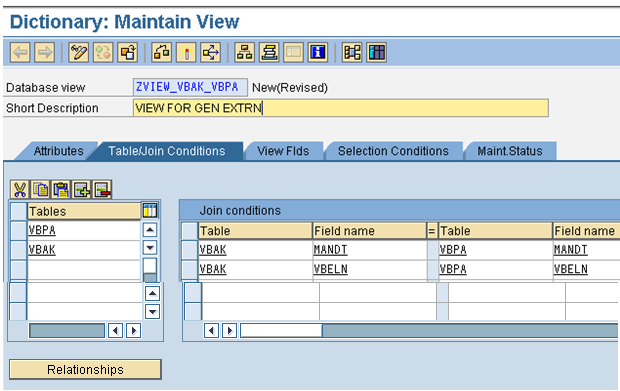Click the Back arrow toolbar icon
Image resolution: width=620 pixels, height=391 pixels.
pos(20,52)
